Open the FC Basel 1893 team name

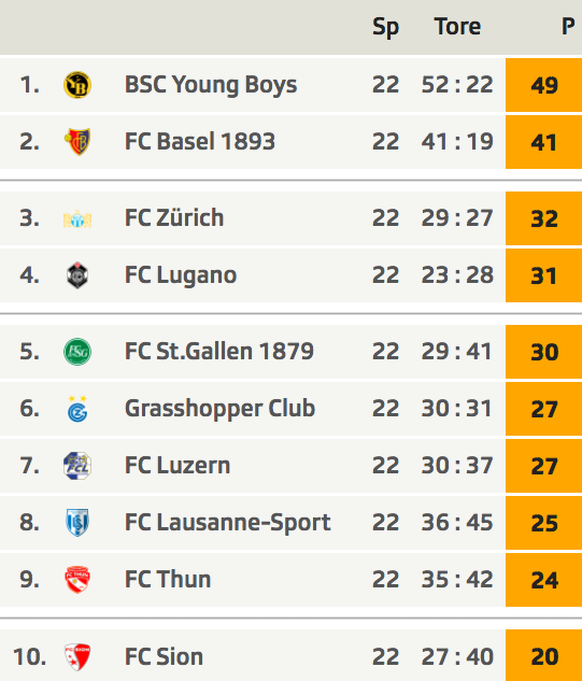click(x=200, y=142)
